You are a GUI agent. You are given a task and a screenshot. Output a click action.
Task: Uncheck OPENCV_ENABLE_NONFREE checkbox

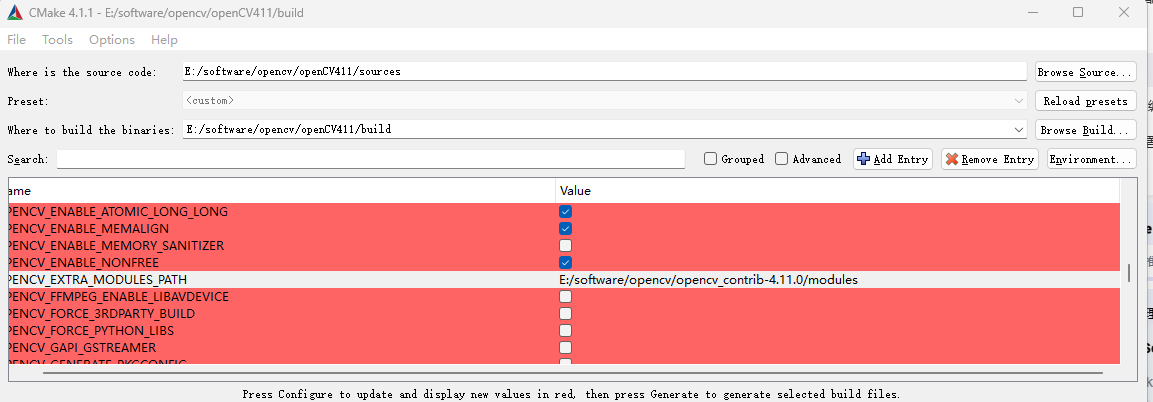pyautogui.click(x=565, y=262)
